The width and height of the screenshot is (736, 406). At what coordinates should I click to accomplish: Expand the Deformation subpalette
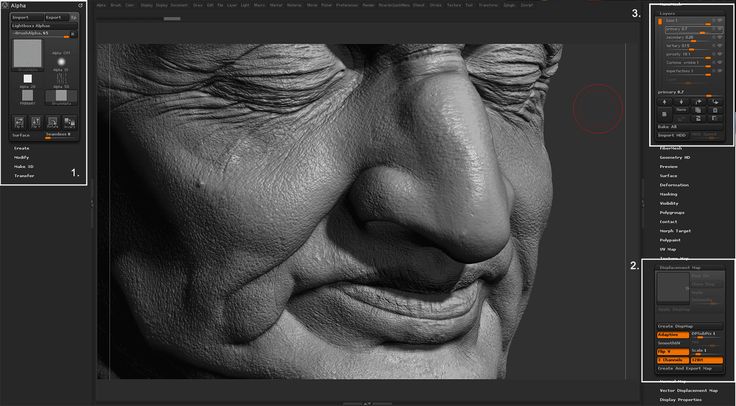click(675, 185)
